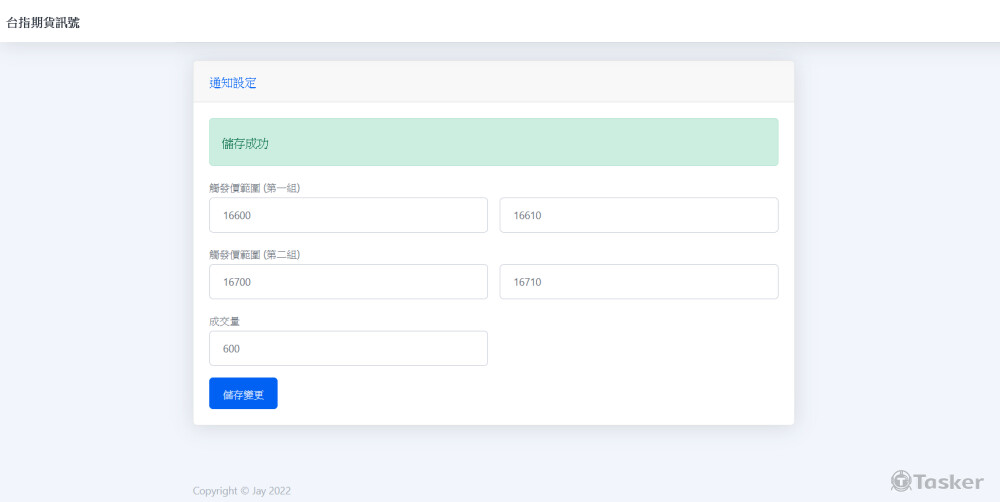Click the 台指期貨訊號 brand title
The width and height of the screenshot is (1000, 502).
[x=43, y=22]
